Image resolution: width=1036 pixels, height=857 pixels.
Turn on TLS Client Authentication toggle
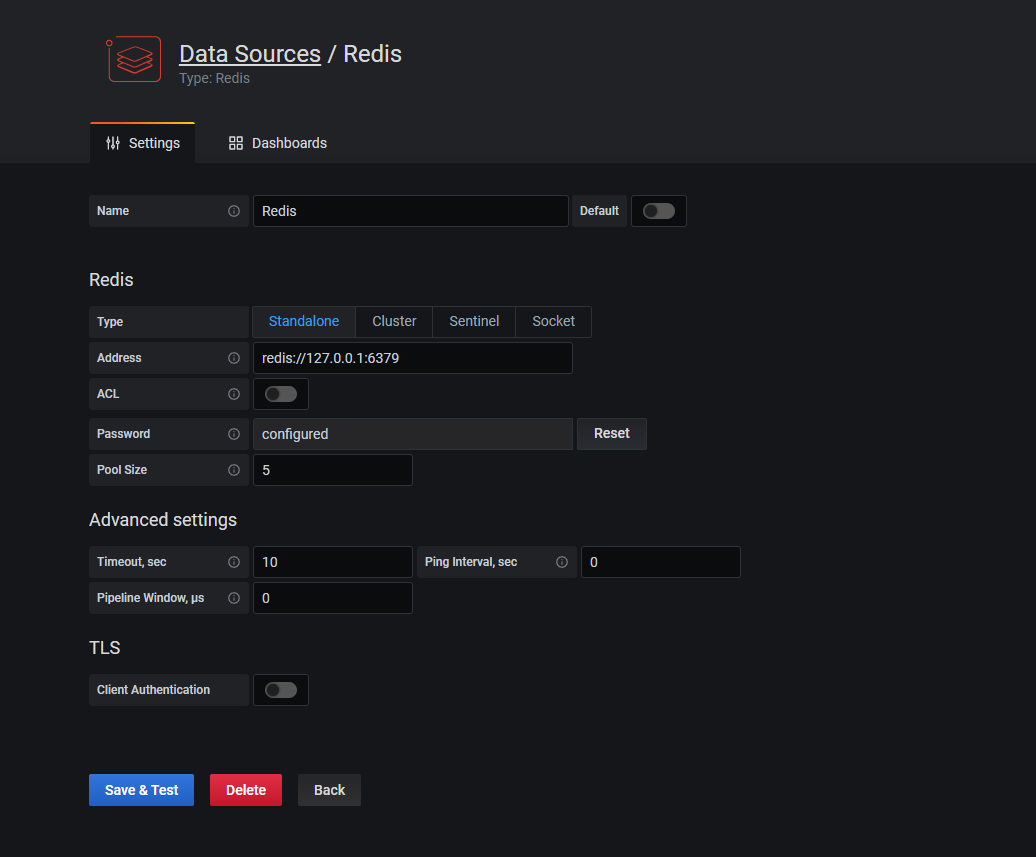(281, 690)
